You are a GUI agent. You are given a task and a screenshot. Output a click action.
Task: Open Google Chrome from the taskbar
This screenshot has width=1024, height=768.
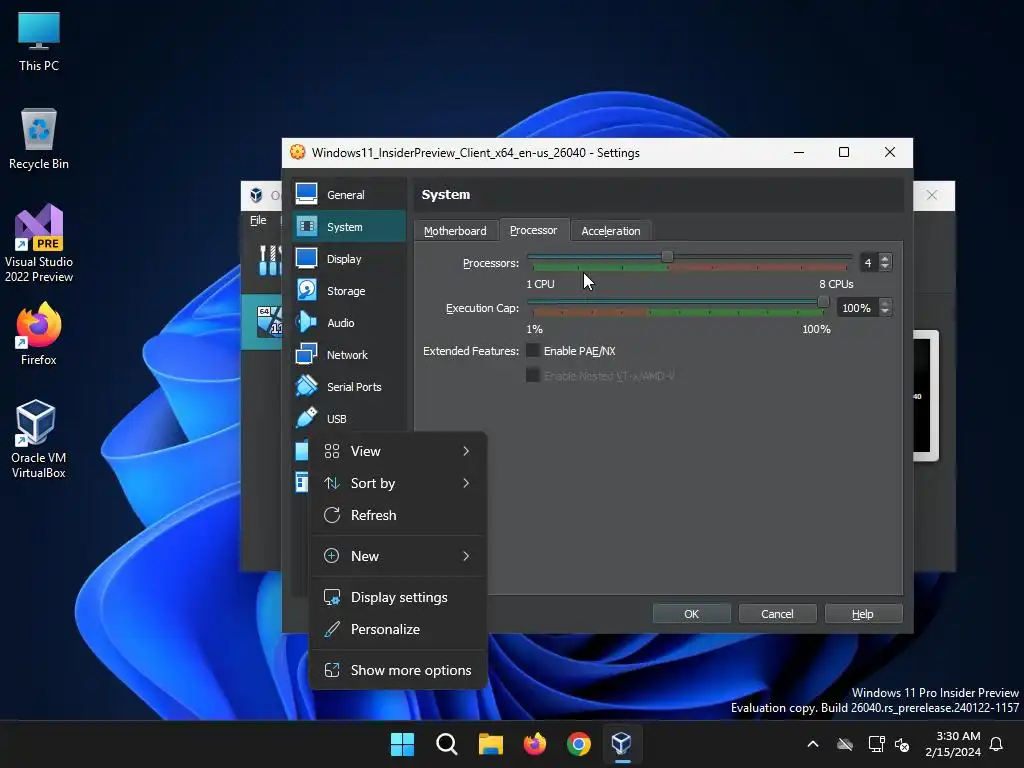[579, 744]
